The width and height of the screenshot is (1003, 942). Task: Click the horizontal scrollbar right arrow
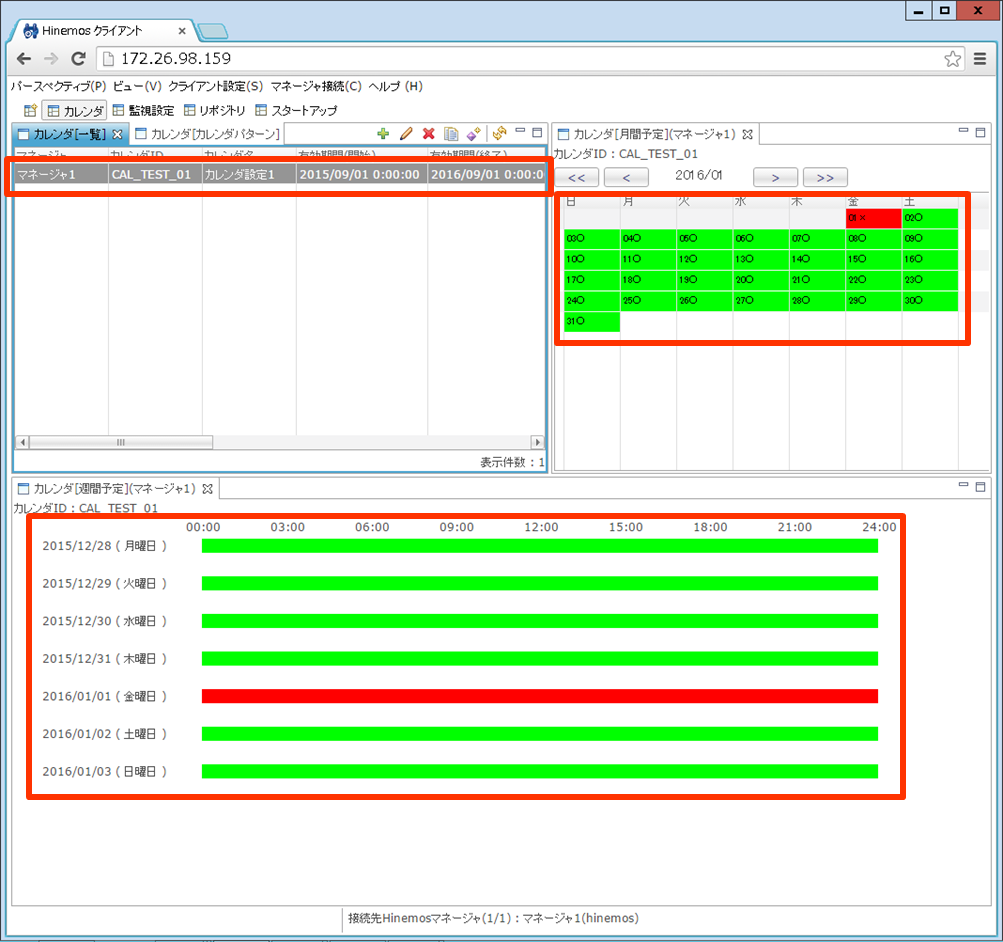(x=537, y=443)
